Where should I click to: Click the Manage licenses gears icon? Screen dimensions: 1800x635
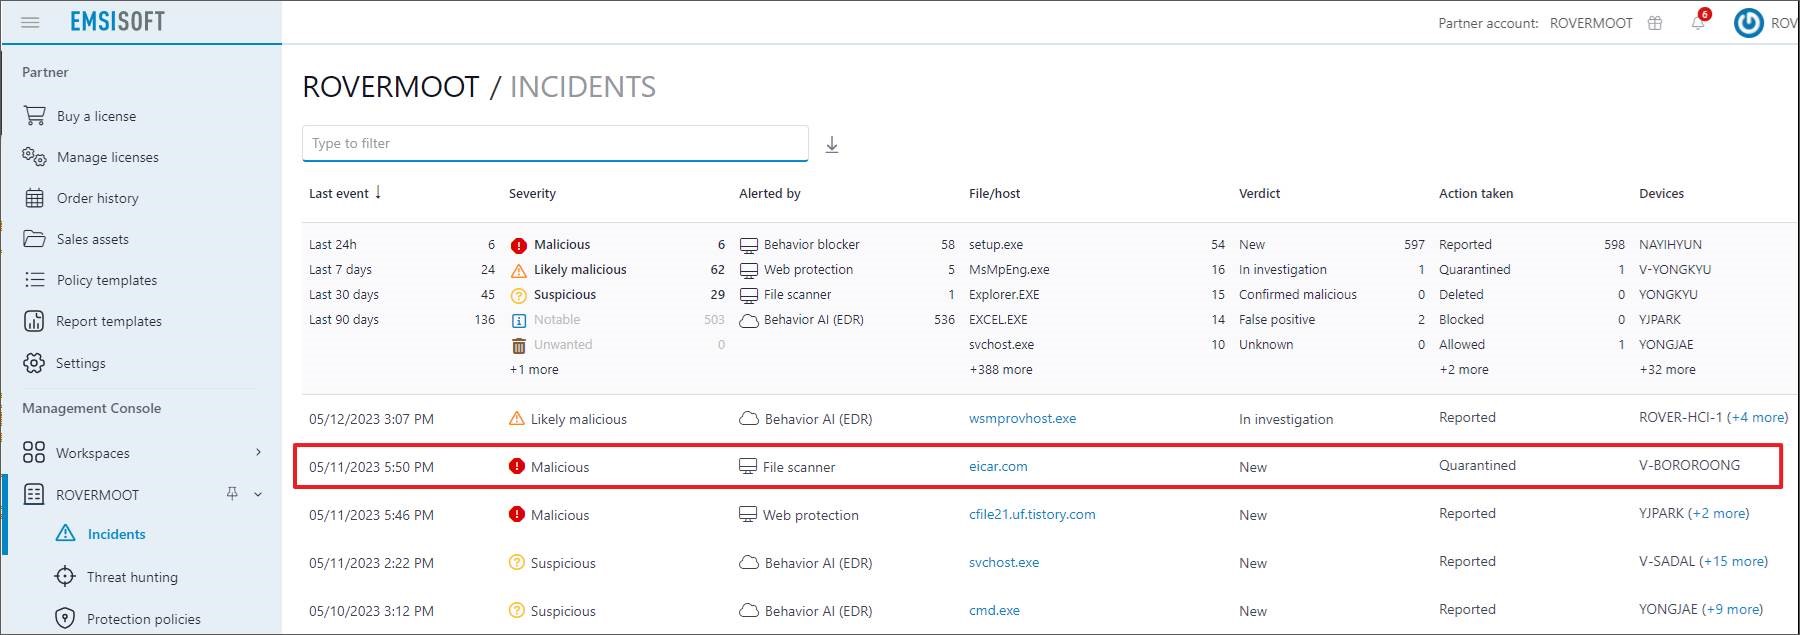[35, 157]
